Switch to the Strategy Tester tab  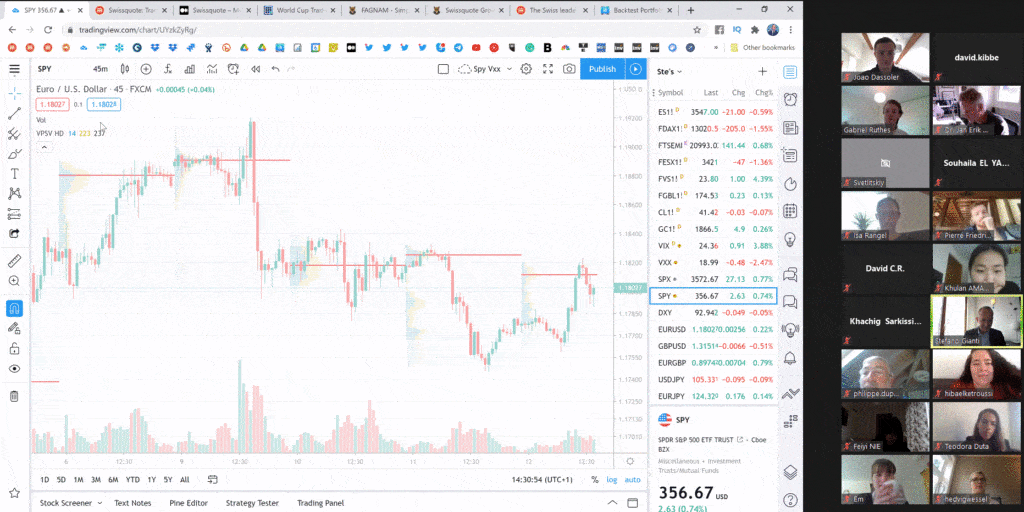click(252, 503)
